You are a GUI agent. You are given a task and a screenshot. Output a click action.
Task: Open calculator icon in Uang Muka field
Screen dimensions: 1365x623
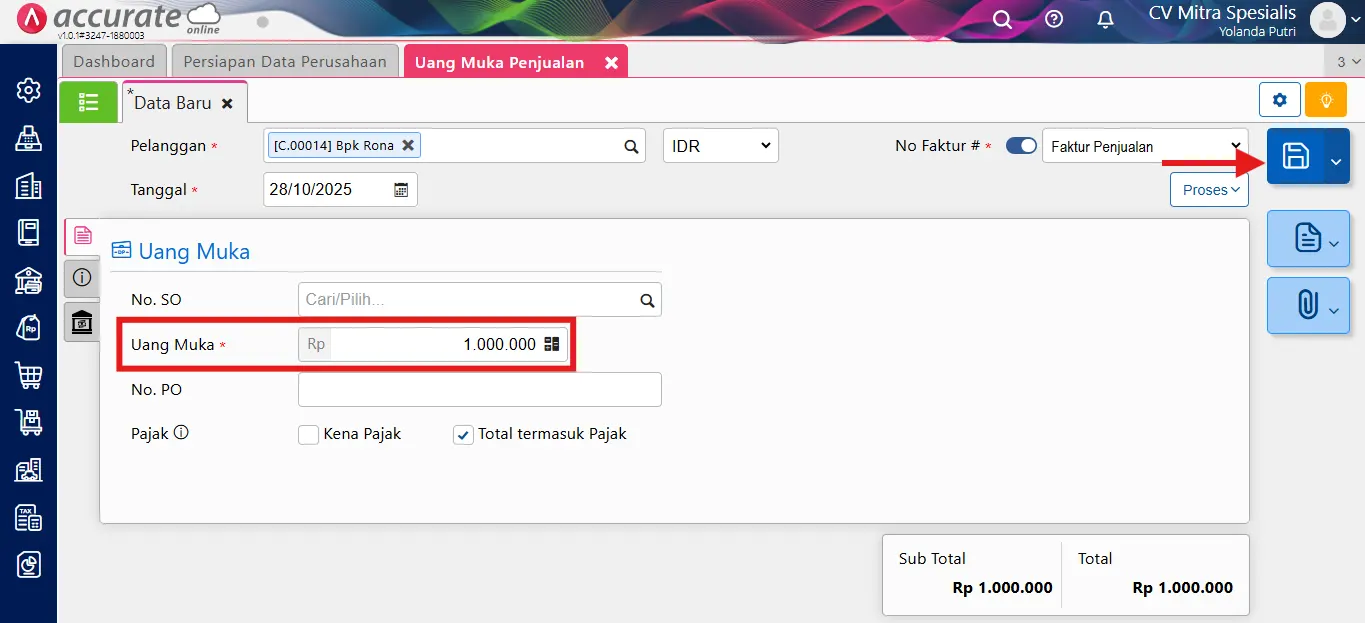(x=552, y=344)
